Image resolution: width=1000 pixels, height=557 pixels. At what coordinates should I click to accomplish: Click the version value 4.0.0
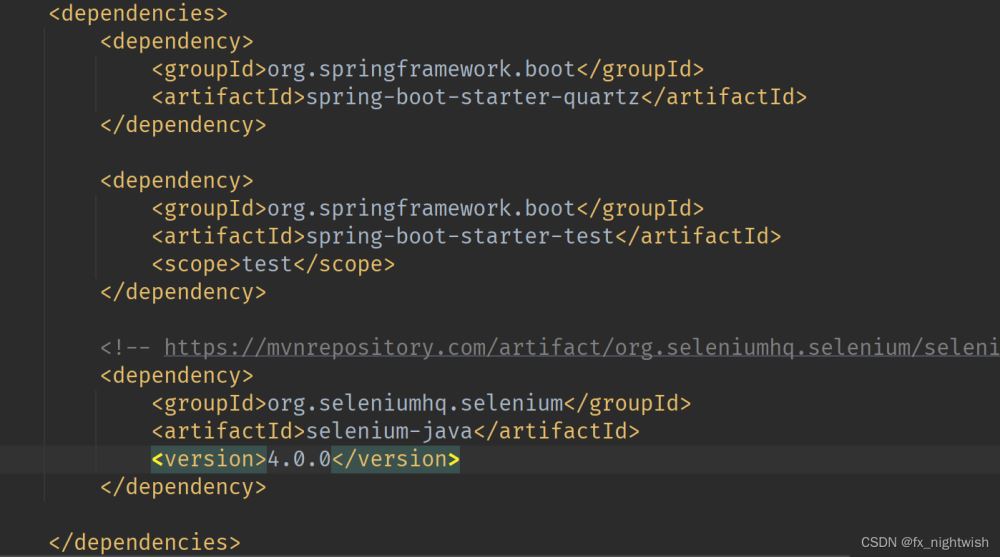tap(299, 459)
